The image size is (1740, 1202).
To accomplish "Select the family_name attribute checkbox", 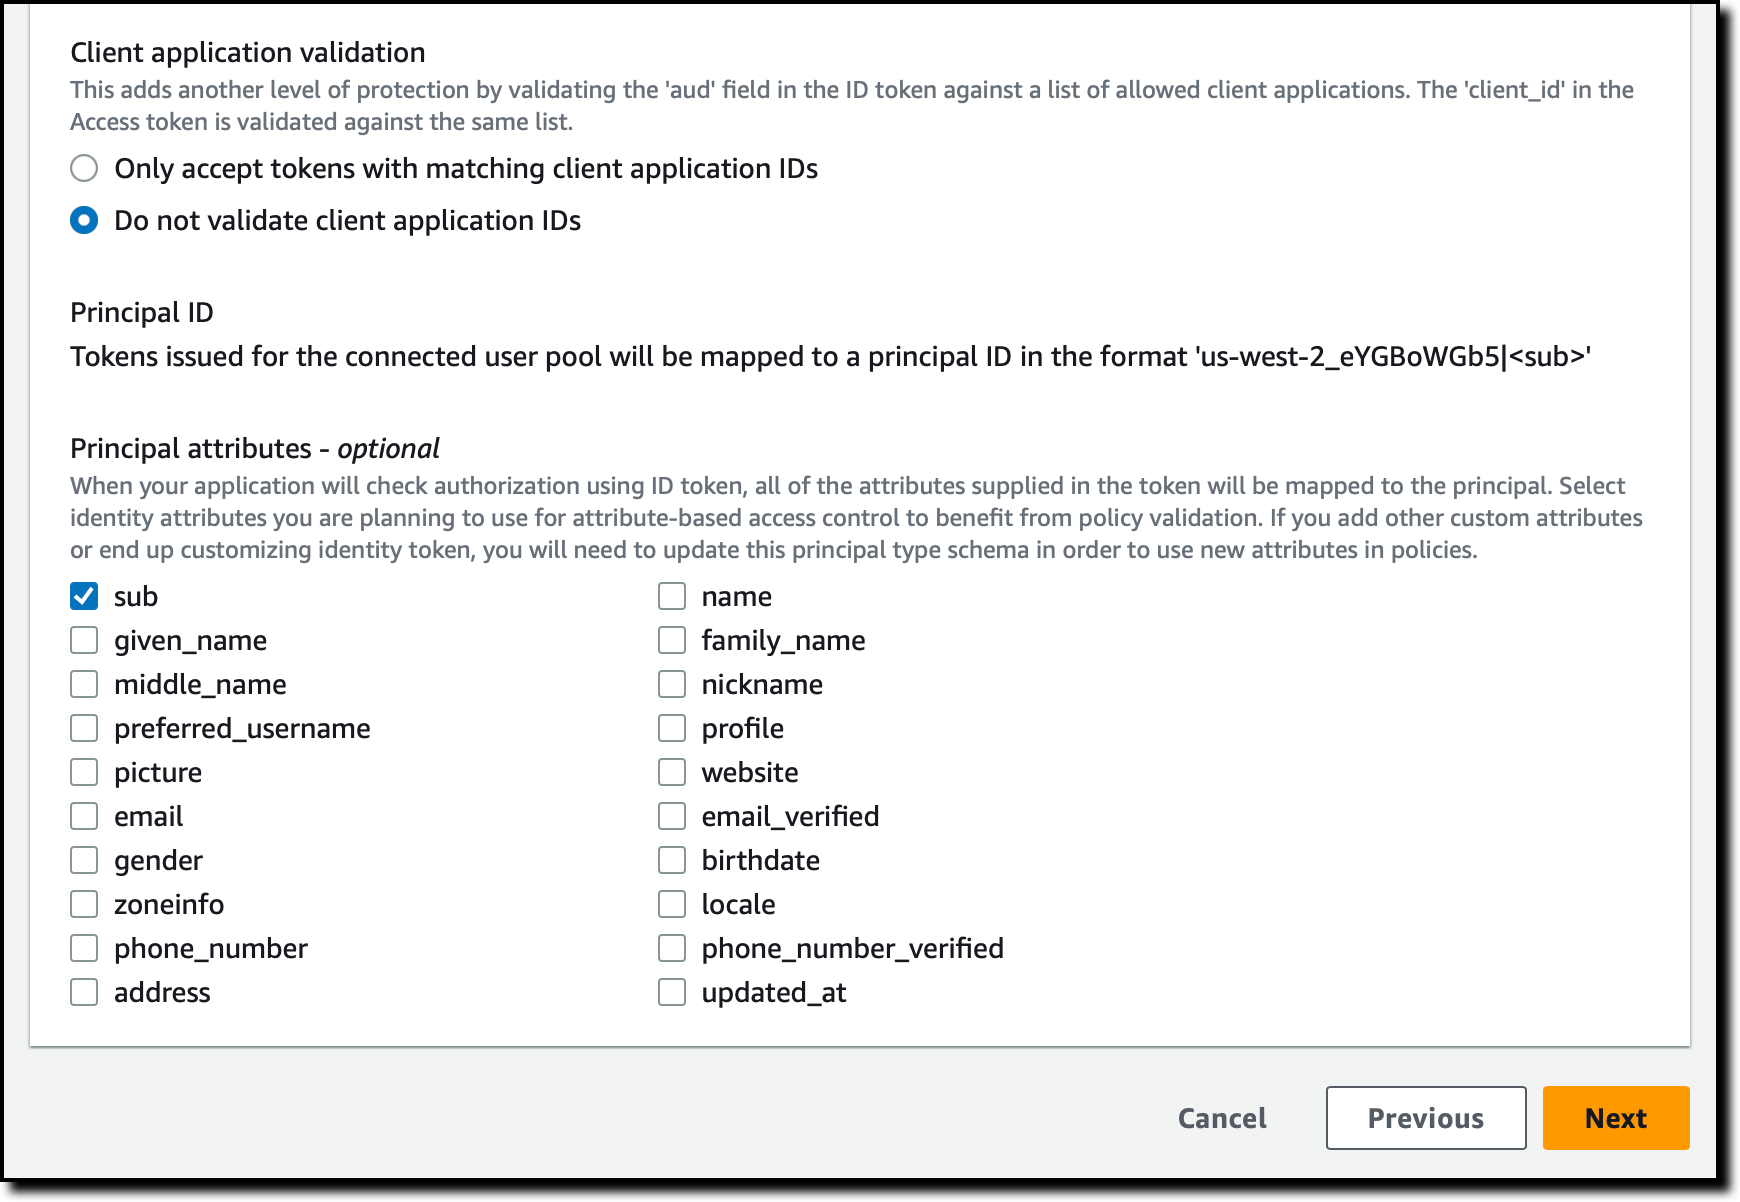I will pyautogui.click(x=672, y=640).
